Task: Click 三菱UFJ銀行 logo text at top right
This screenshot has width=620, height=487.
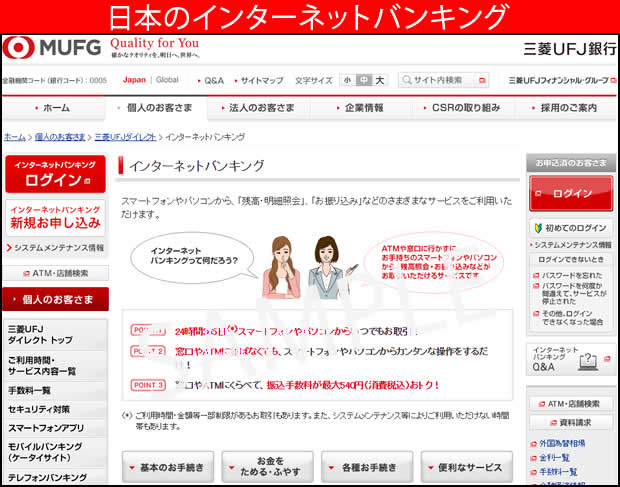Action: coord(570,49)
